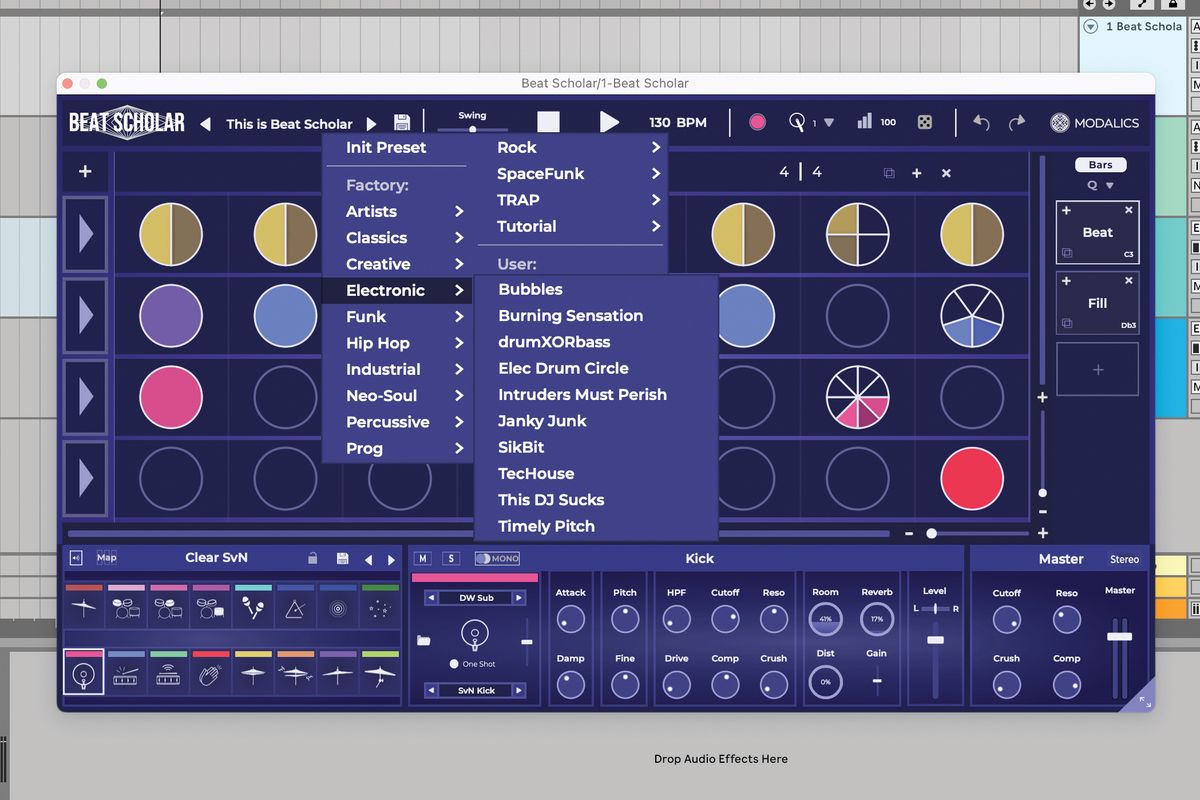Click the dice randomize icon

[924, 122]
